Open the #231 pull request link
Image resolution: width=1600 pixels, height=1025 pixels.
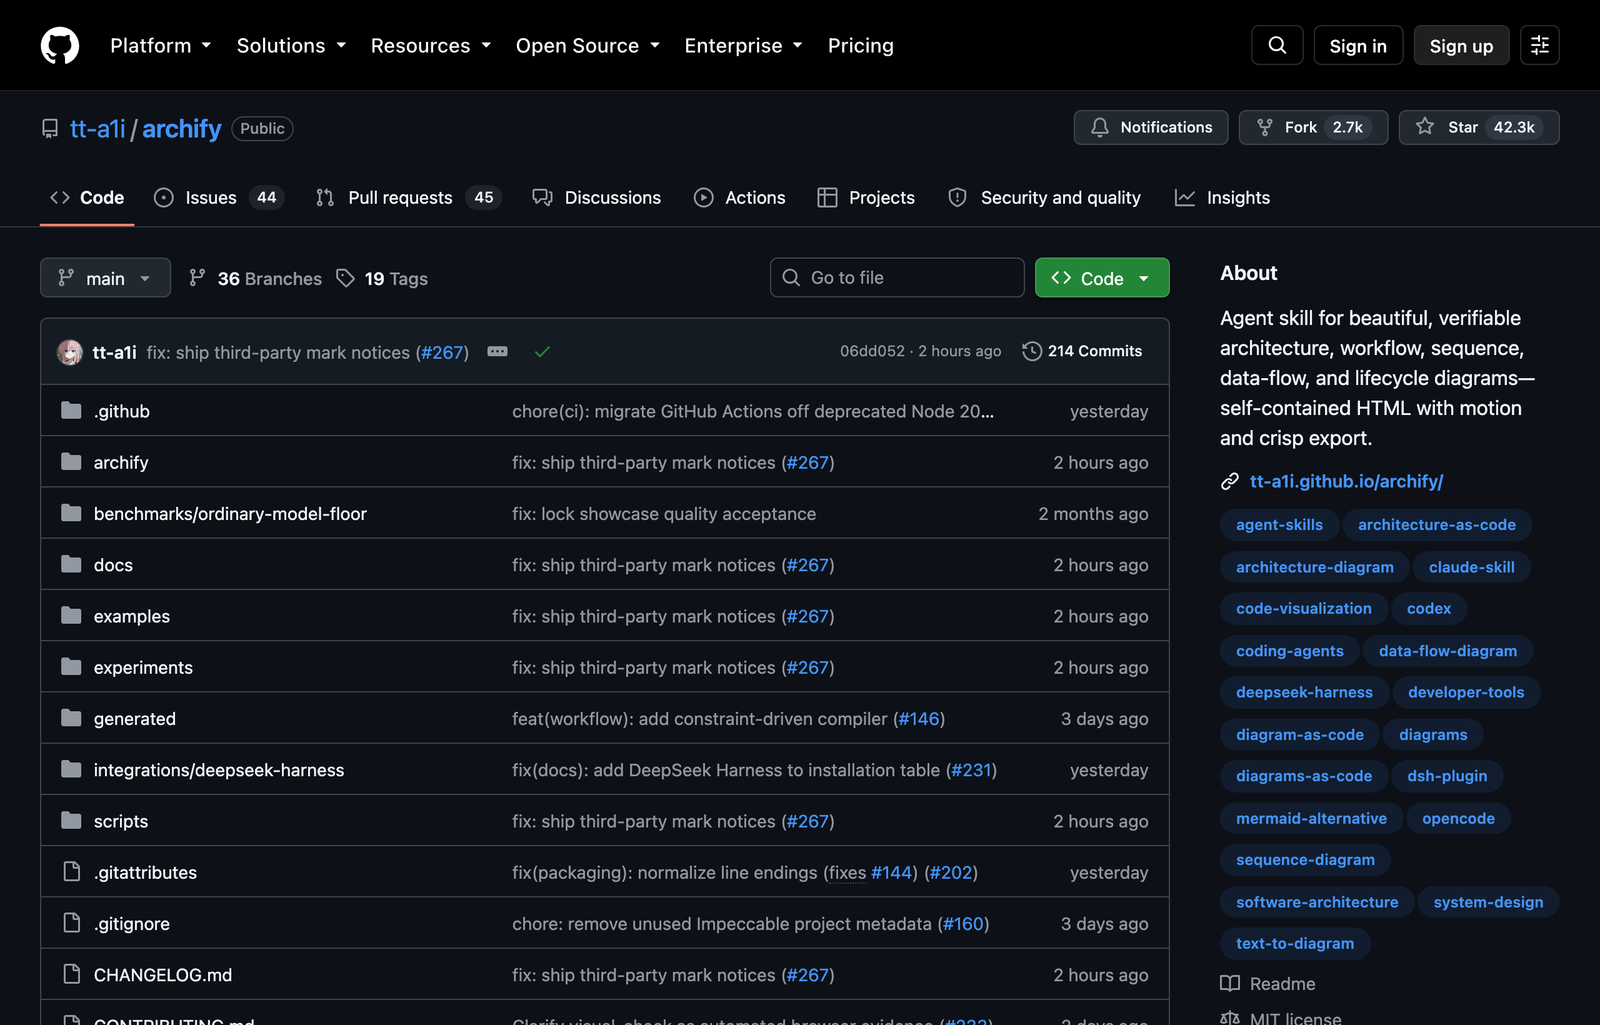(x=972, y=770)
